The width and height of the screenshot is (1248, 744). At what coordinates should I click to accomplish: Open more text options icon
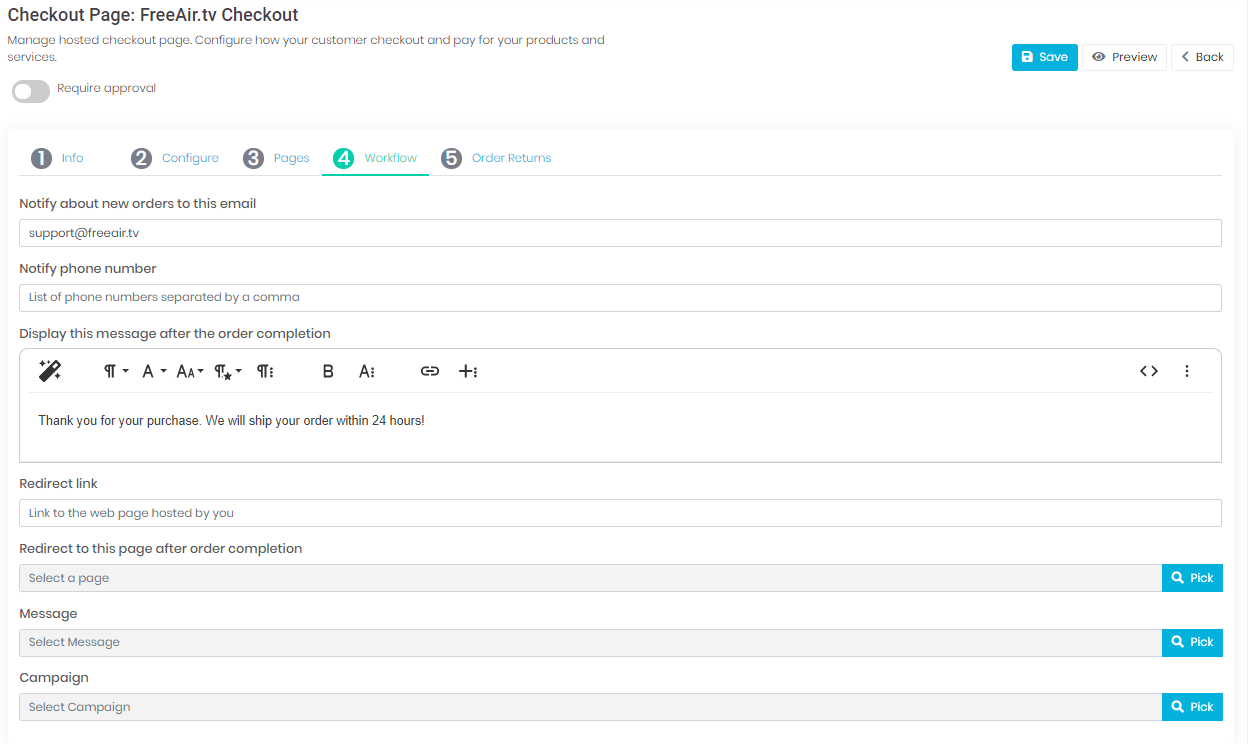(366, 371)
